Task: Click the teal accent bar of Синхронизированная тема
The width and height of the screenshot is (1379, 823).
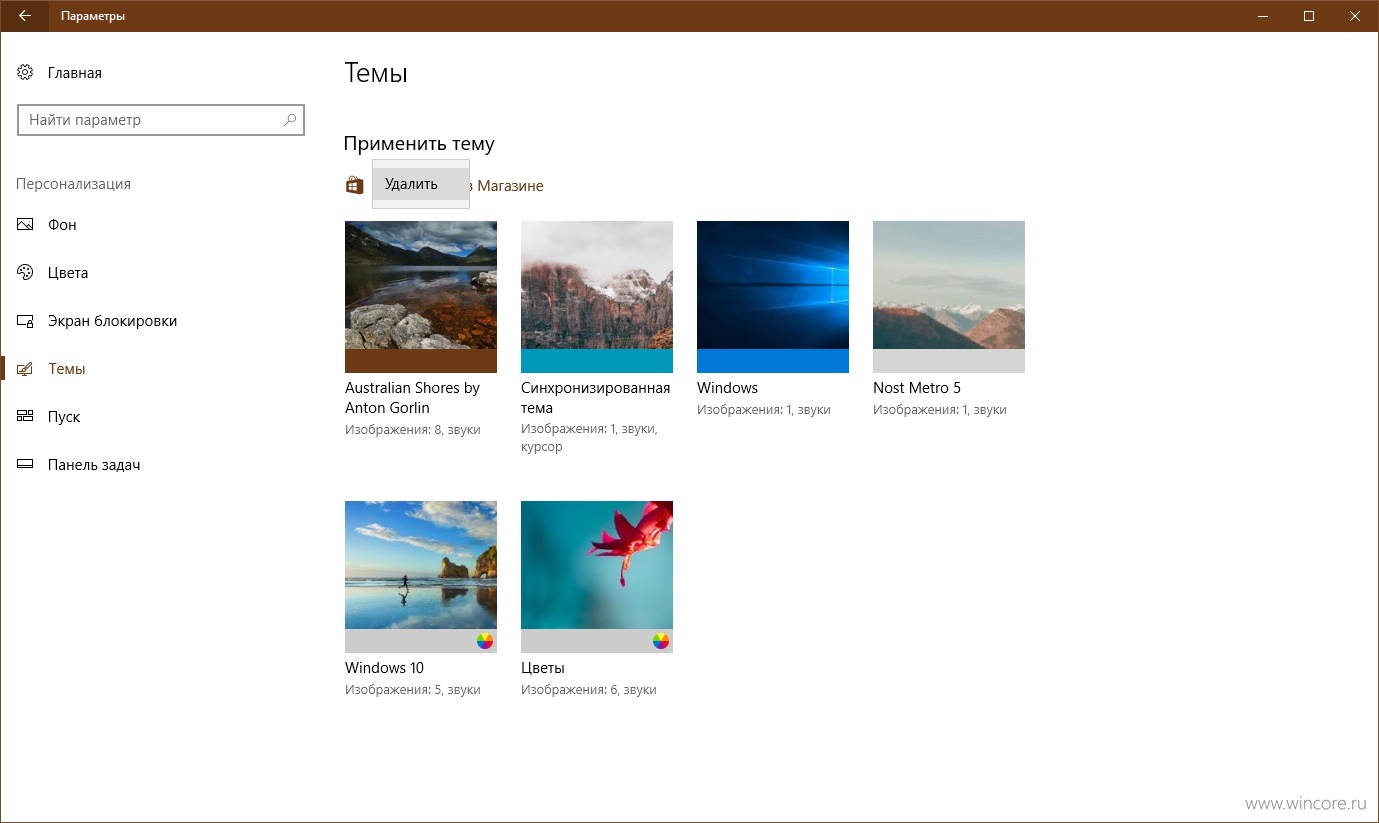Action: [597, 361]
